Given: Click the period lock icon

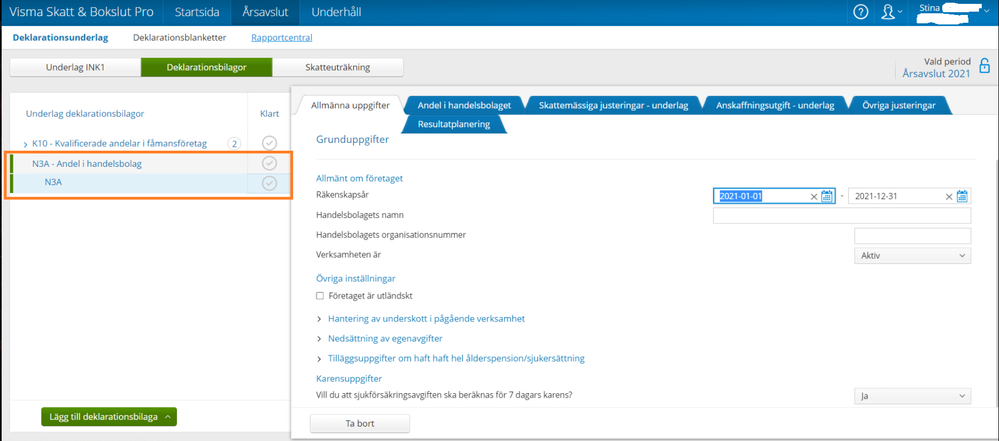Looking at the screenshot, I should (x=984, y=67).
